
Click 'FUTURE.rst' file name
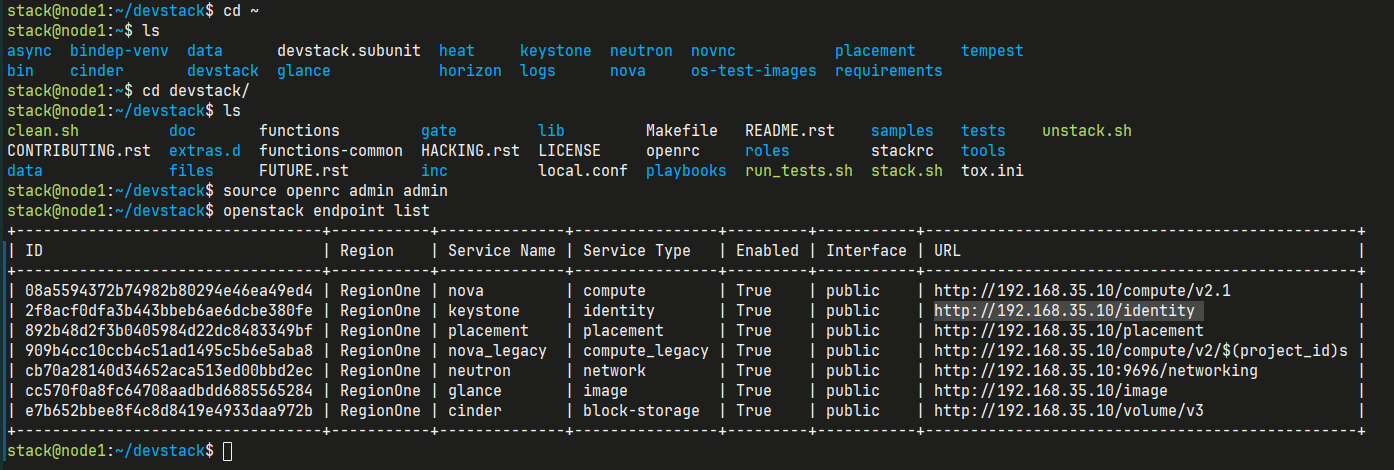304,170
